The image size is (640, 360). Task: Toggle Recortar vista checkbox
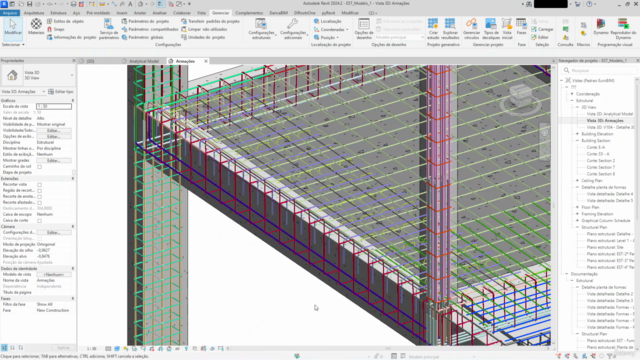tap(40, 184)
